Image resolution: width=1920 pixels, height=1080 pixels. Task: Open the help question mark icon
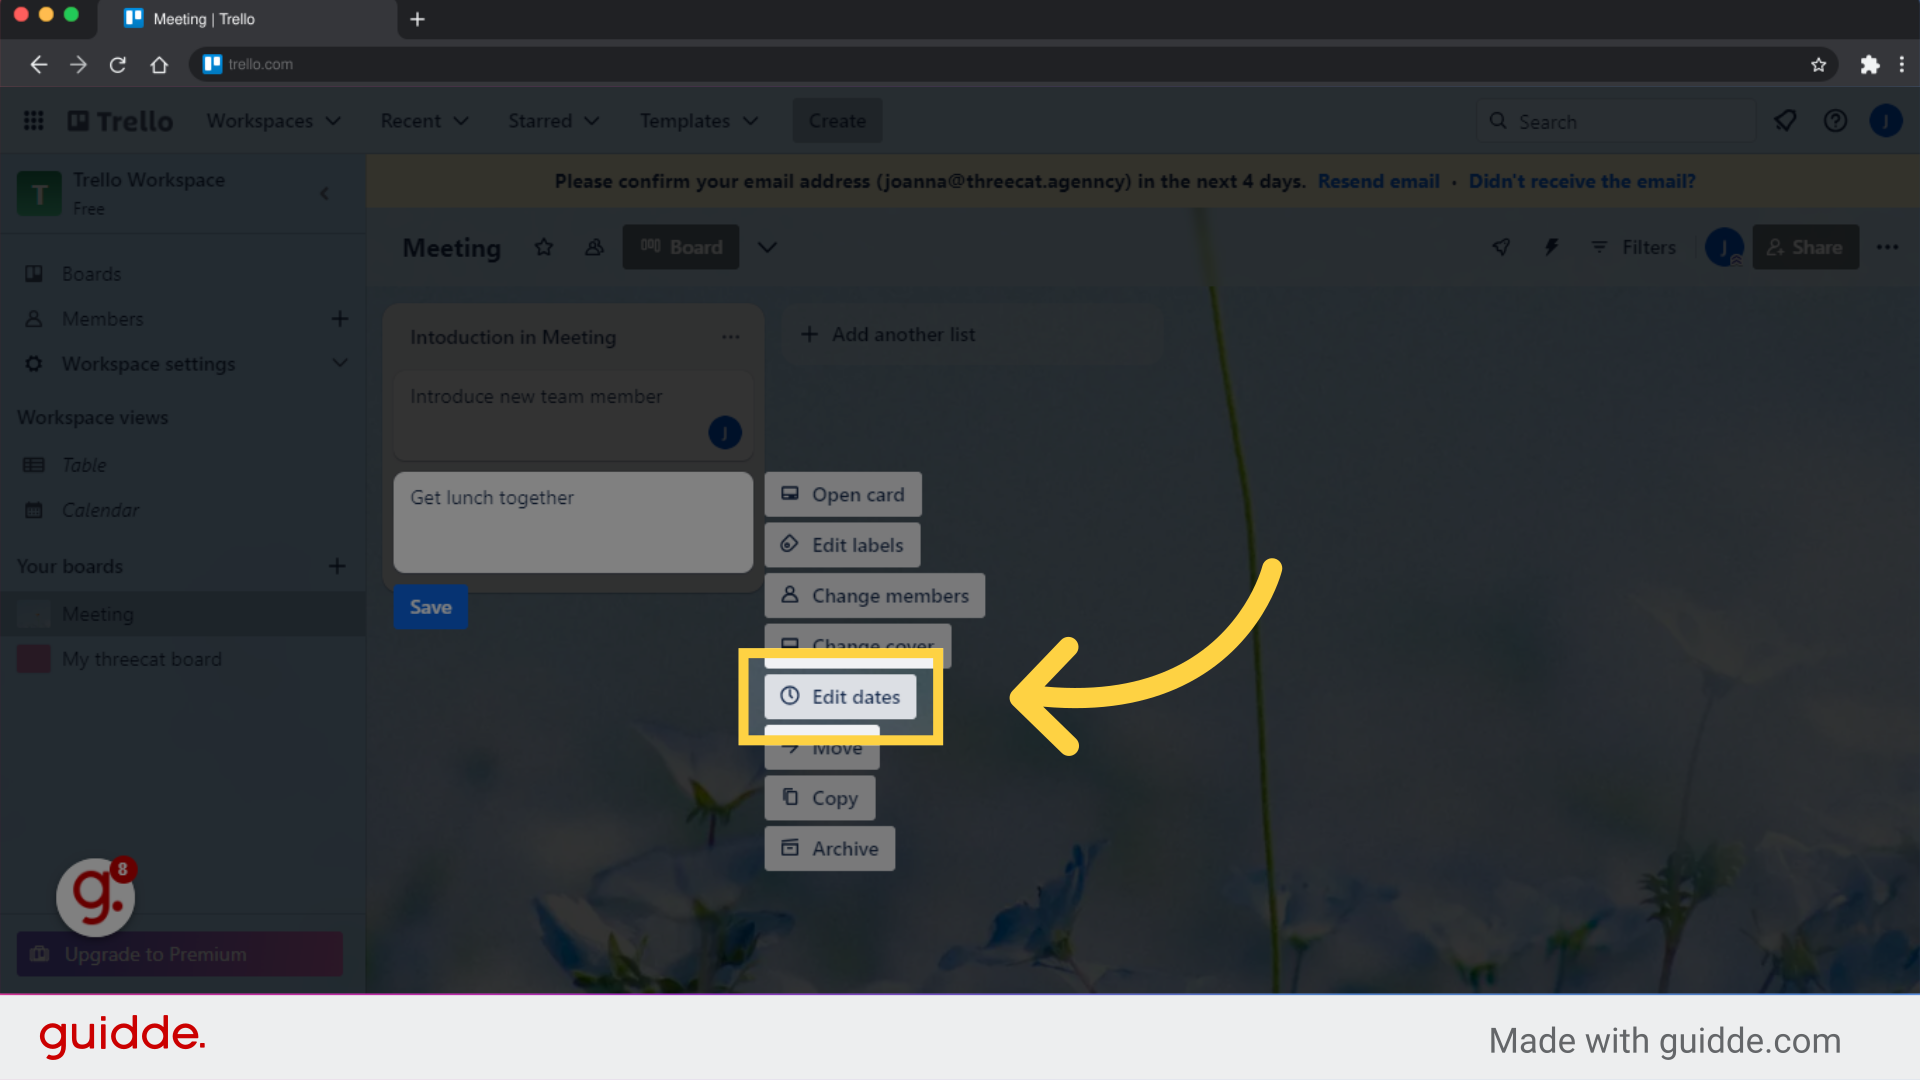click(1835, 120)
